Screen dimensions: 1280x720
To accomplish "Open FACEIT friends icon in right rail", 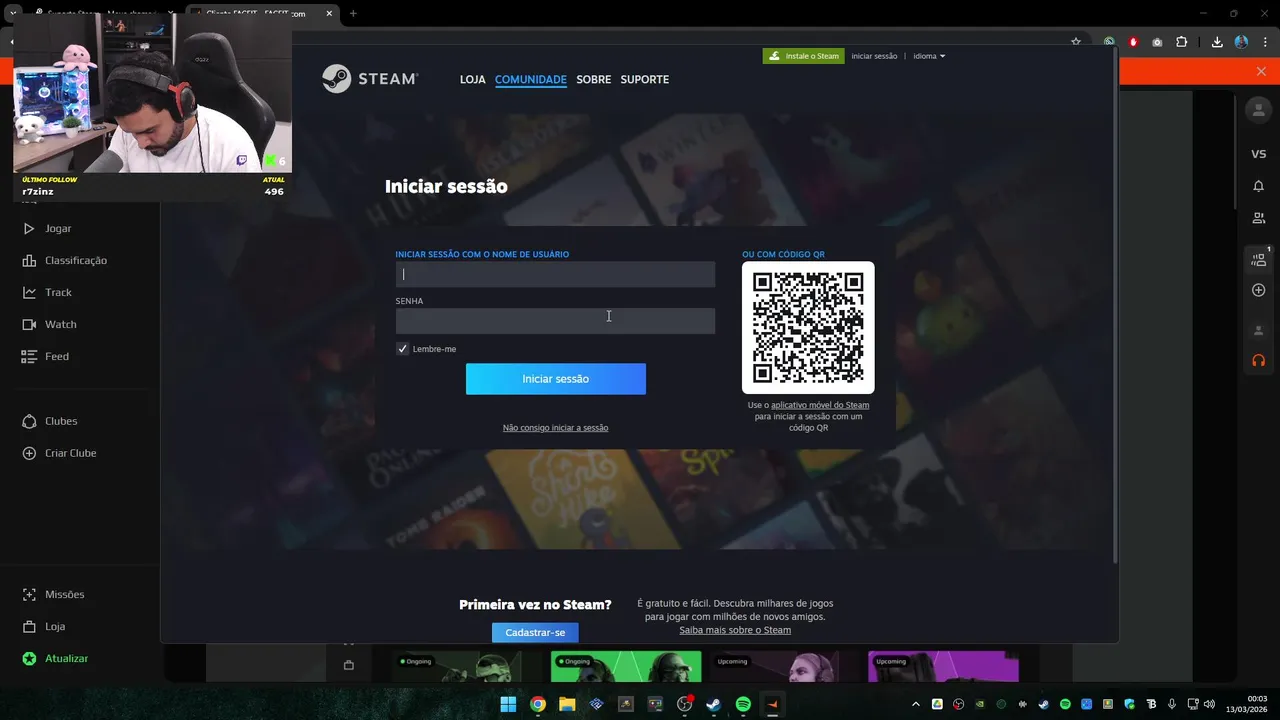I will pos(1259,218).
